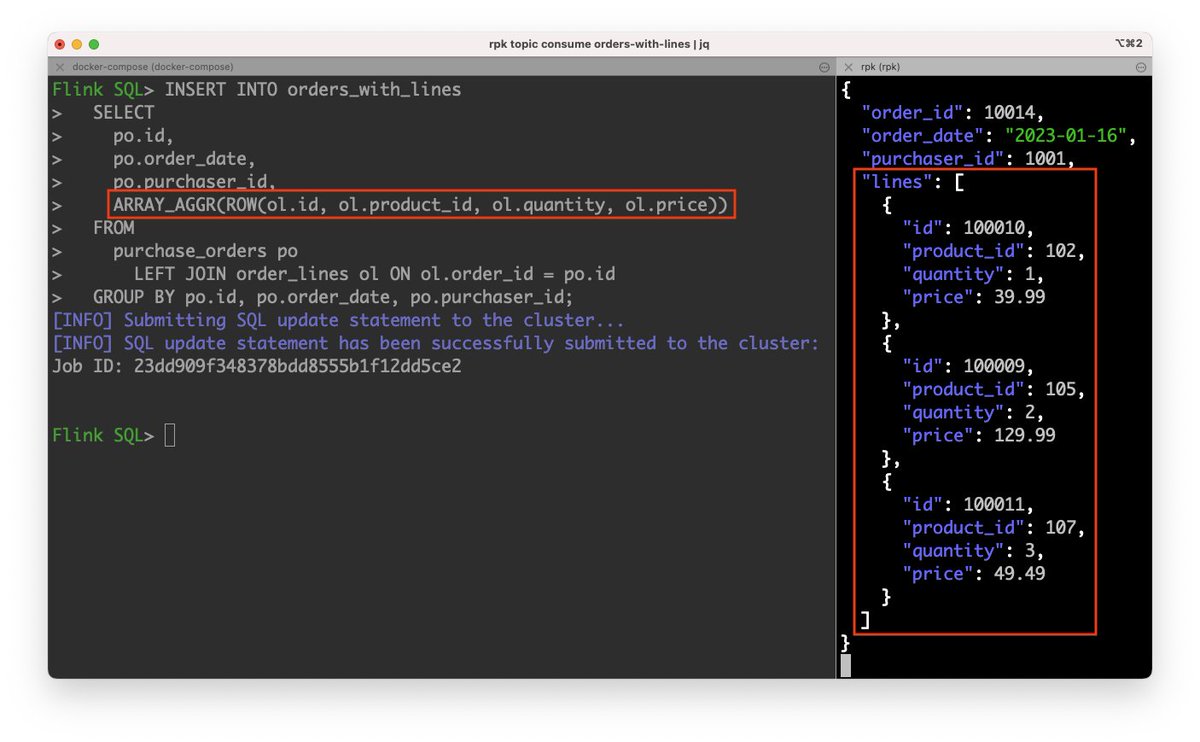The height and width of the screenshot is (742, 1200).
Task: Click the ARRAY_AGGR(ROW(...)) expression
Action: [421, 204]
